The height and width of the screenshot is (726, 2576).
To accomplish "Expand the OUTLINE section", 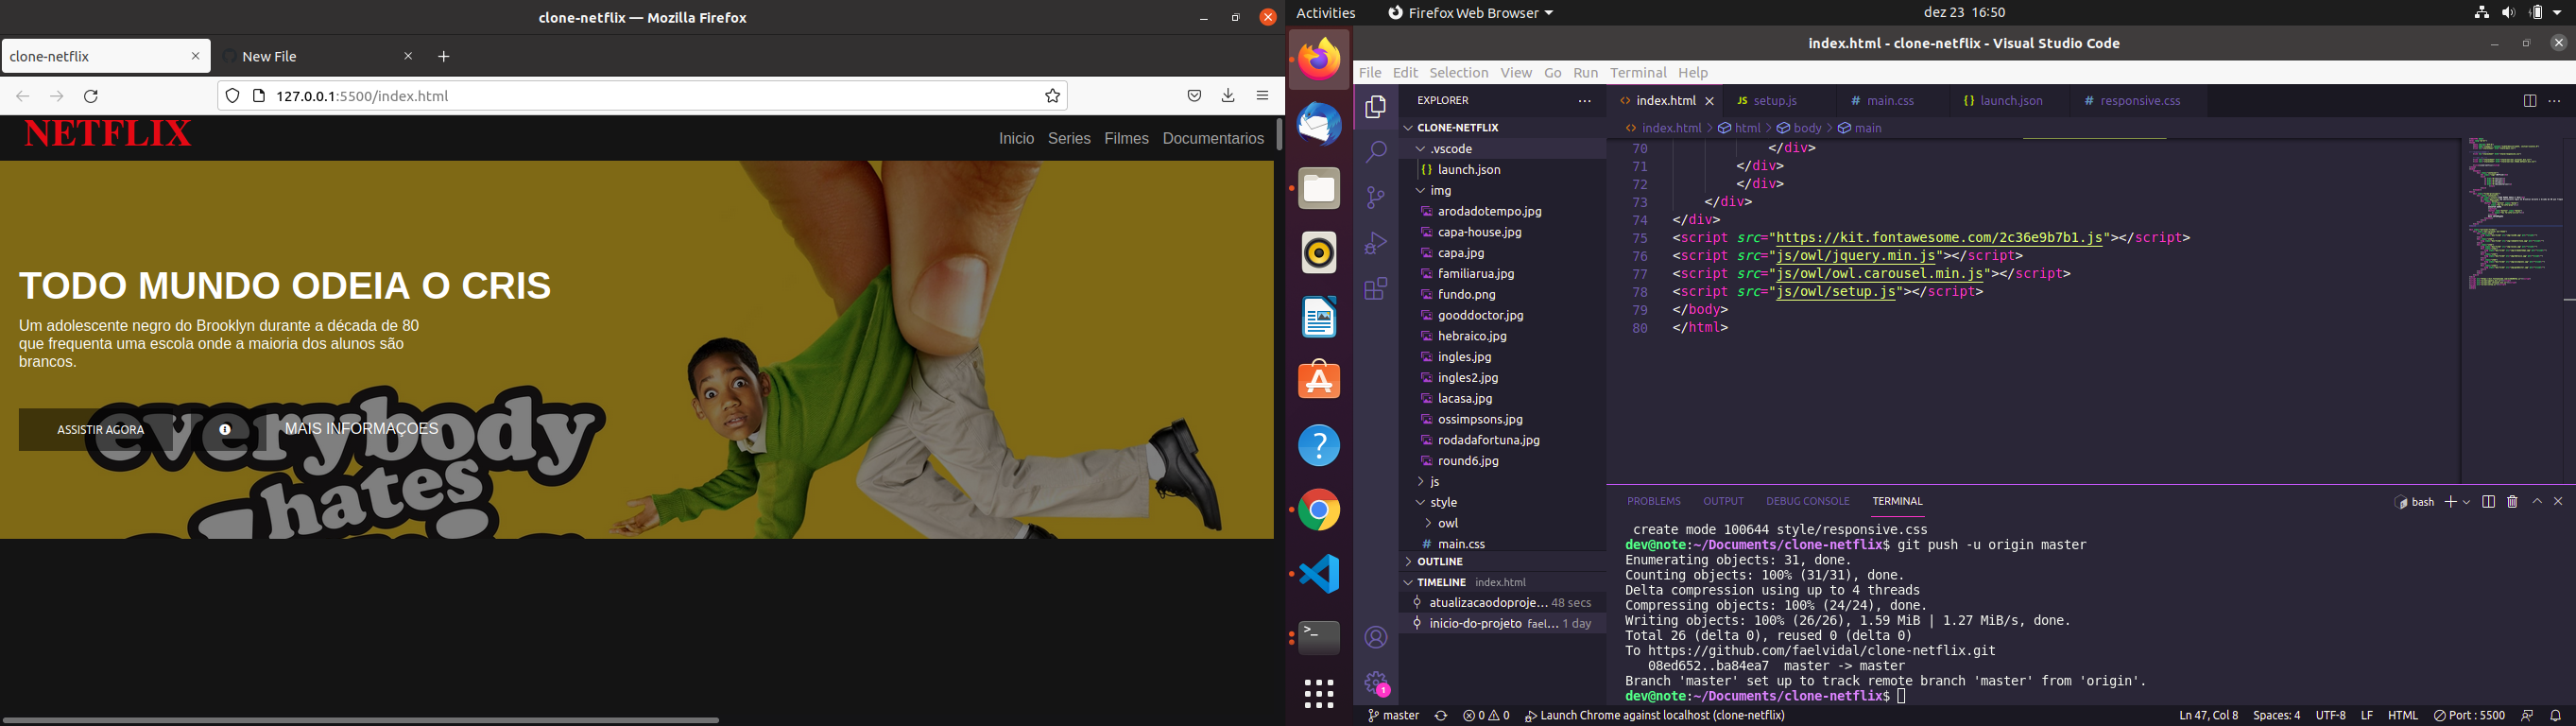I will pyautogui.click(x=1502, y=562).
